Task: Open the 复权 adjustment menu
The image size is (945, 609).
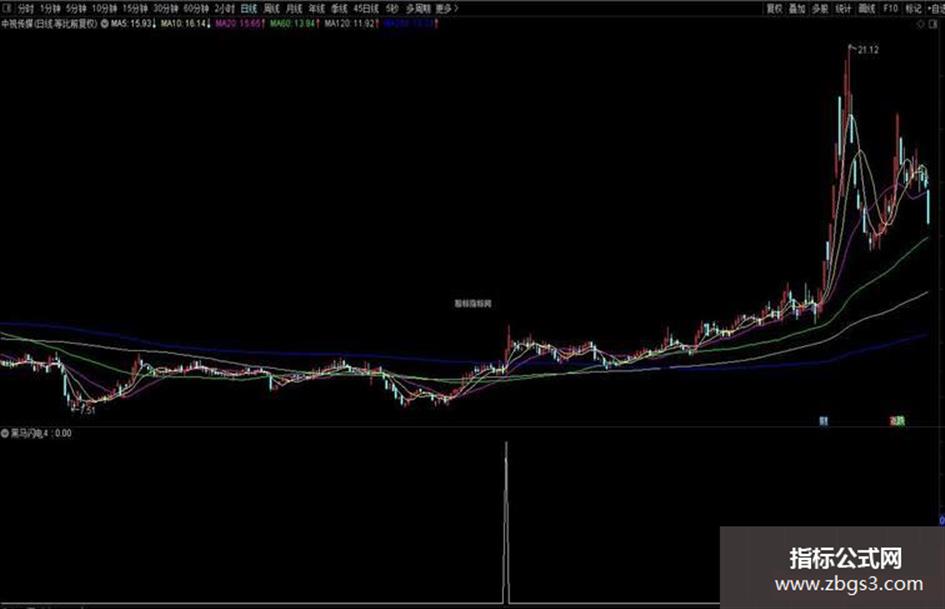Action: 774,8
